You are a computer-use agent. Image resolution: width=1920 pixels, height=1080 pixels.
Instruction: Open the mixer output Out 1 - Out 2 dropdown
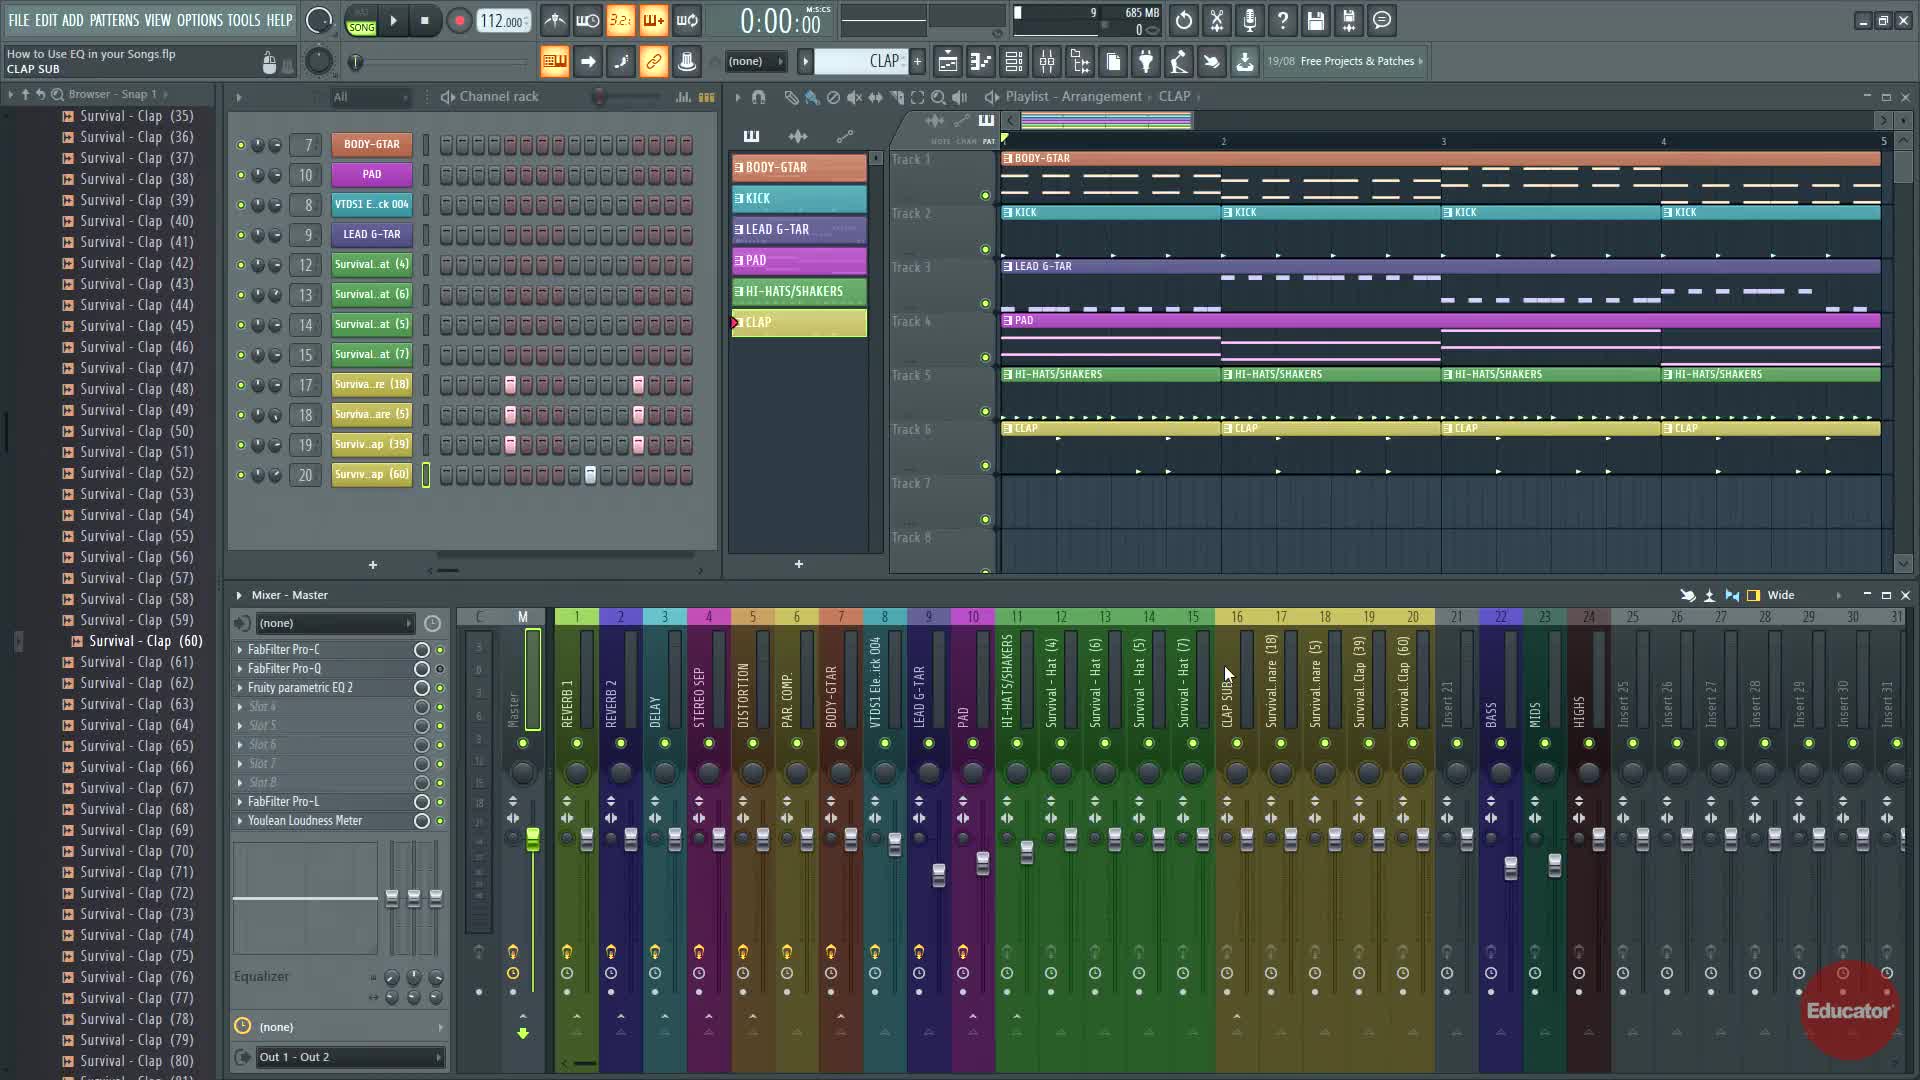click(x=350, y=1057)
